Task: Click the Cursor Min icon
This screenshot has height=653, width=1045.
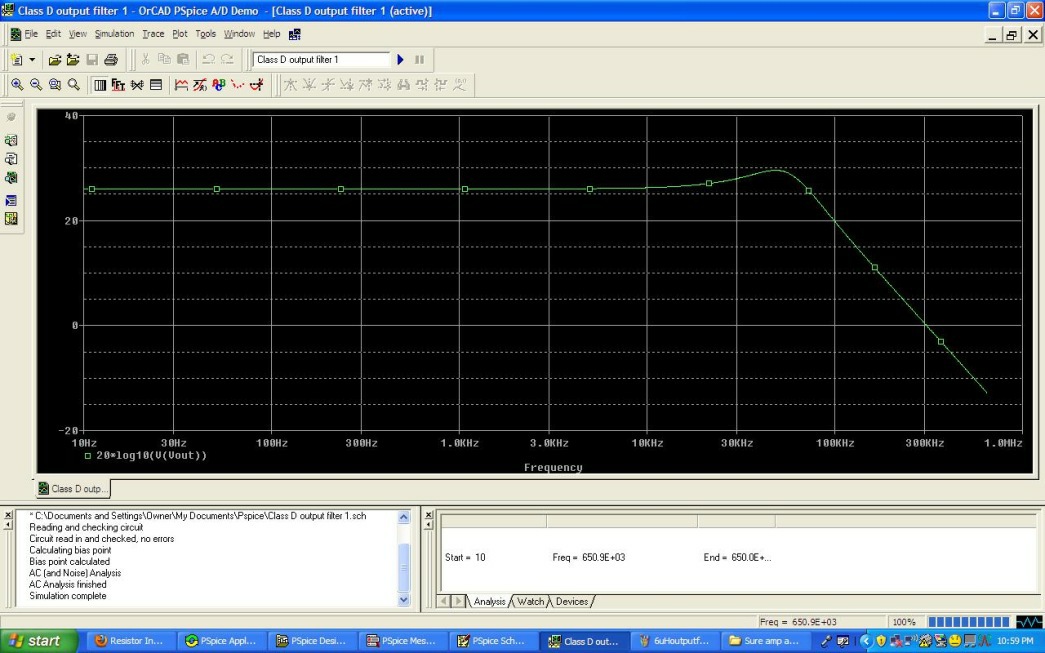Action: [x=347, y=85]
